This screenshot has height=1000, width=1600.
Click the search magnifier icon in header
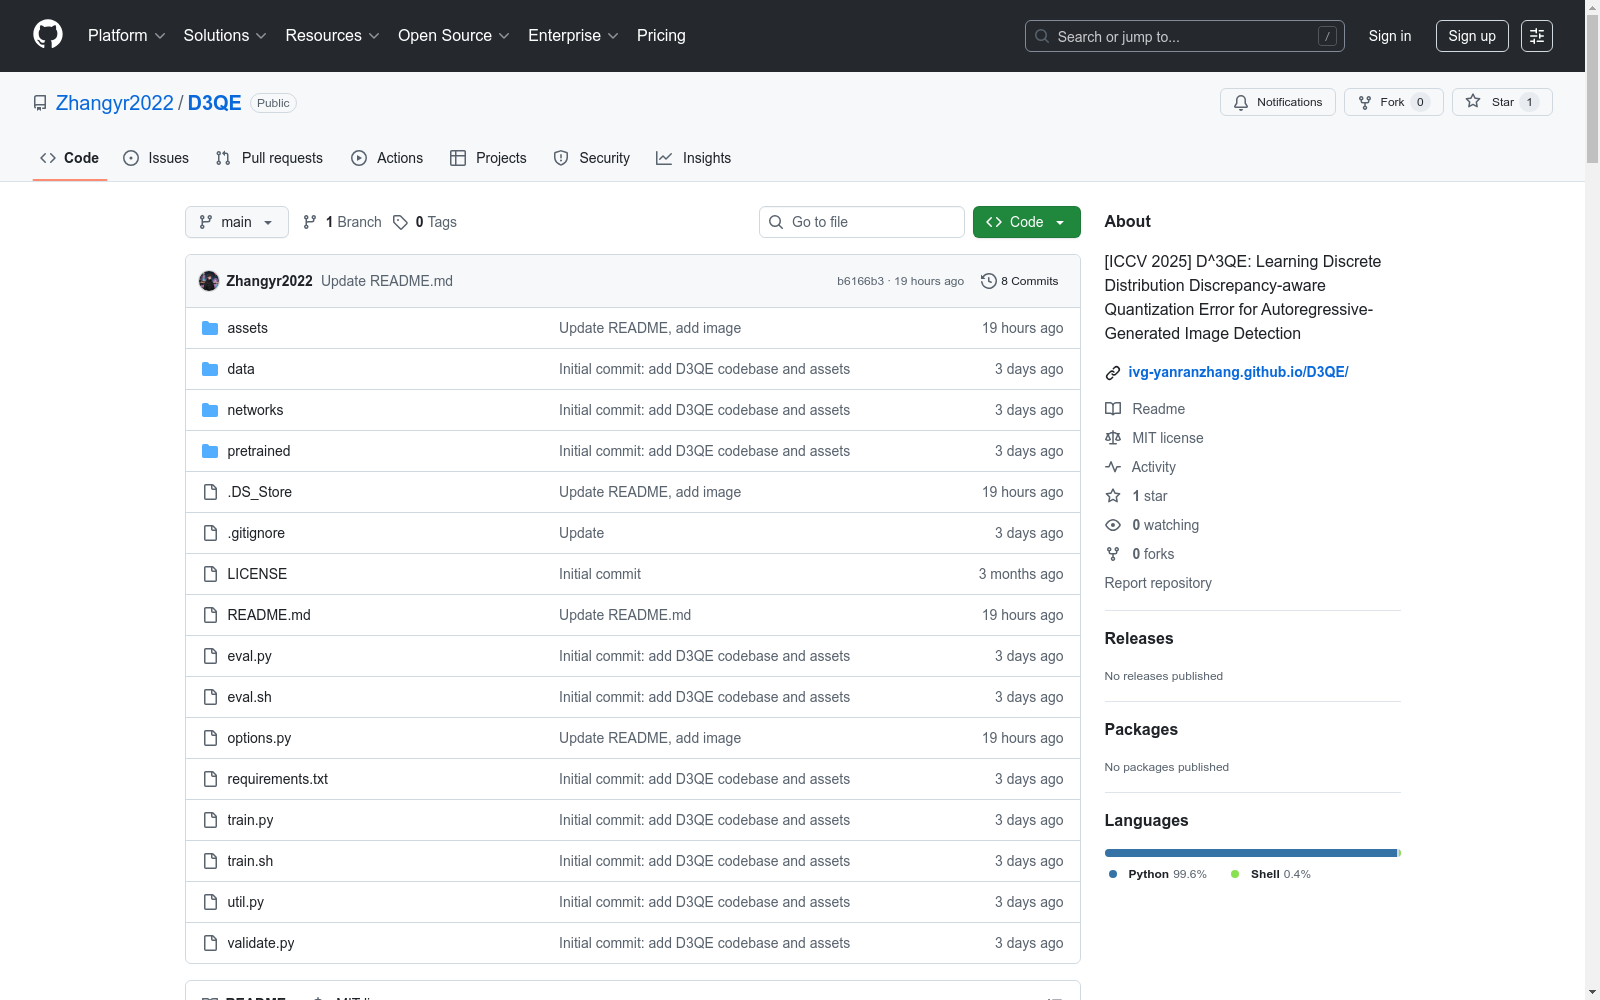coord(1042,36)
